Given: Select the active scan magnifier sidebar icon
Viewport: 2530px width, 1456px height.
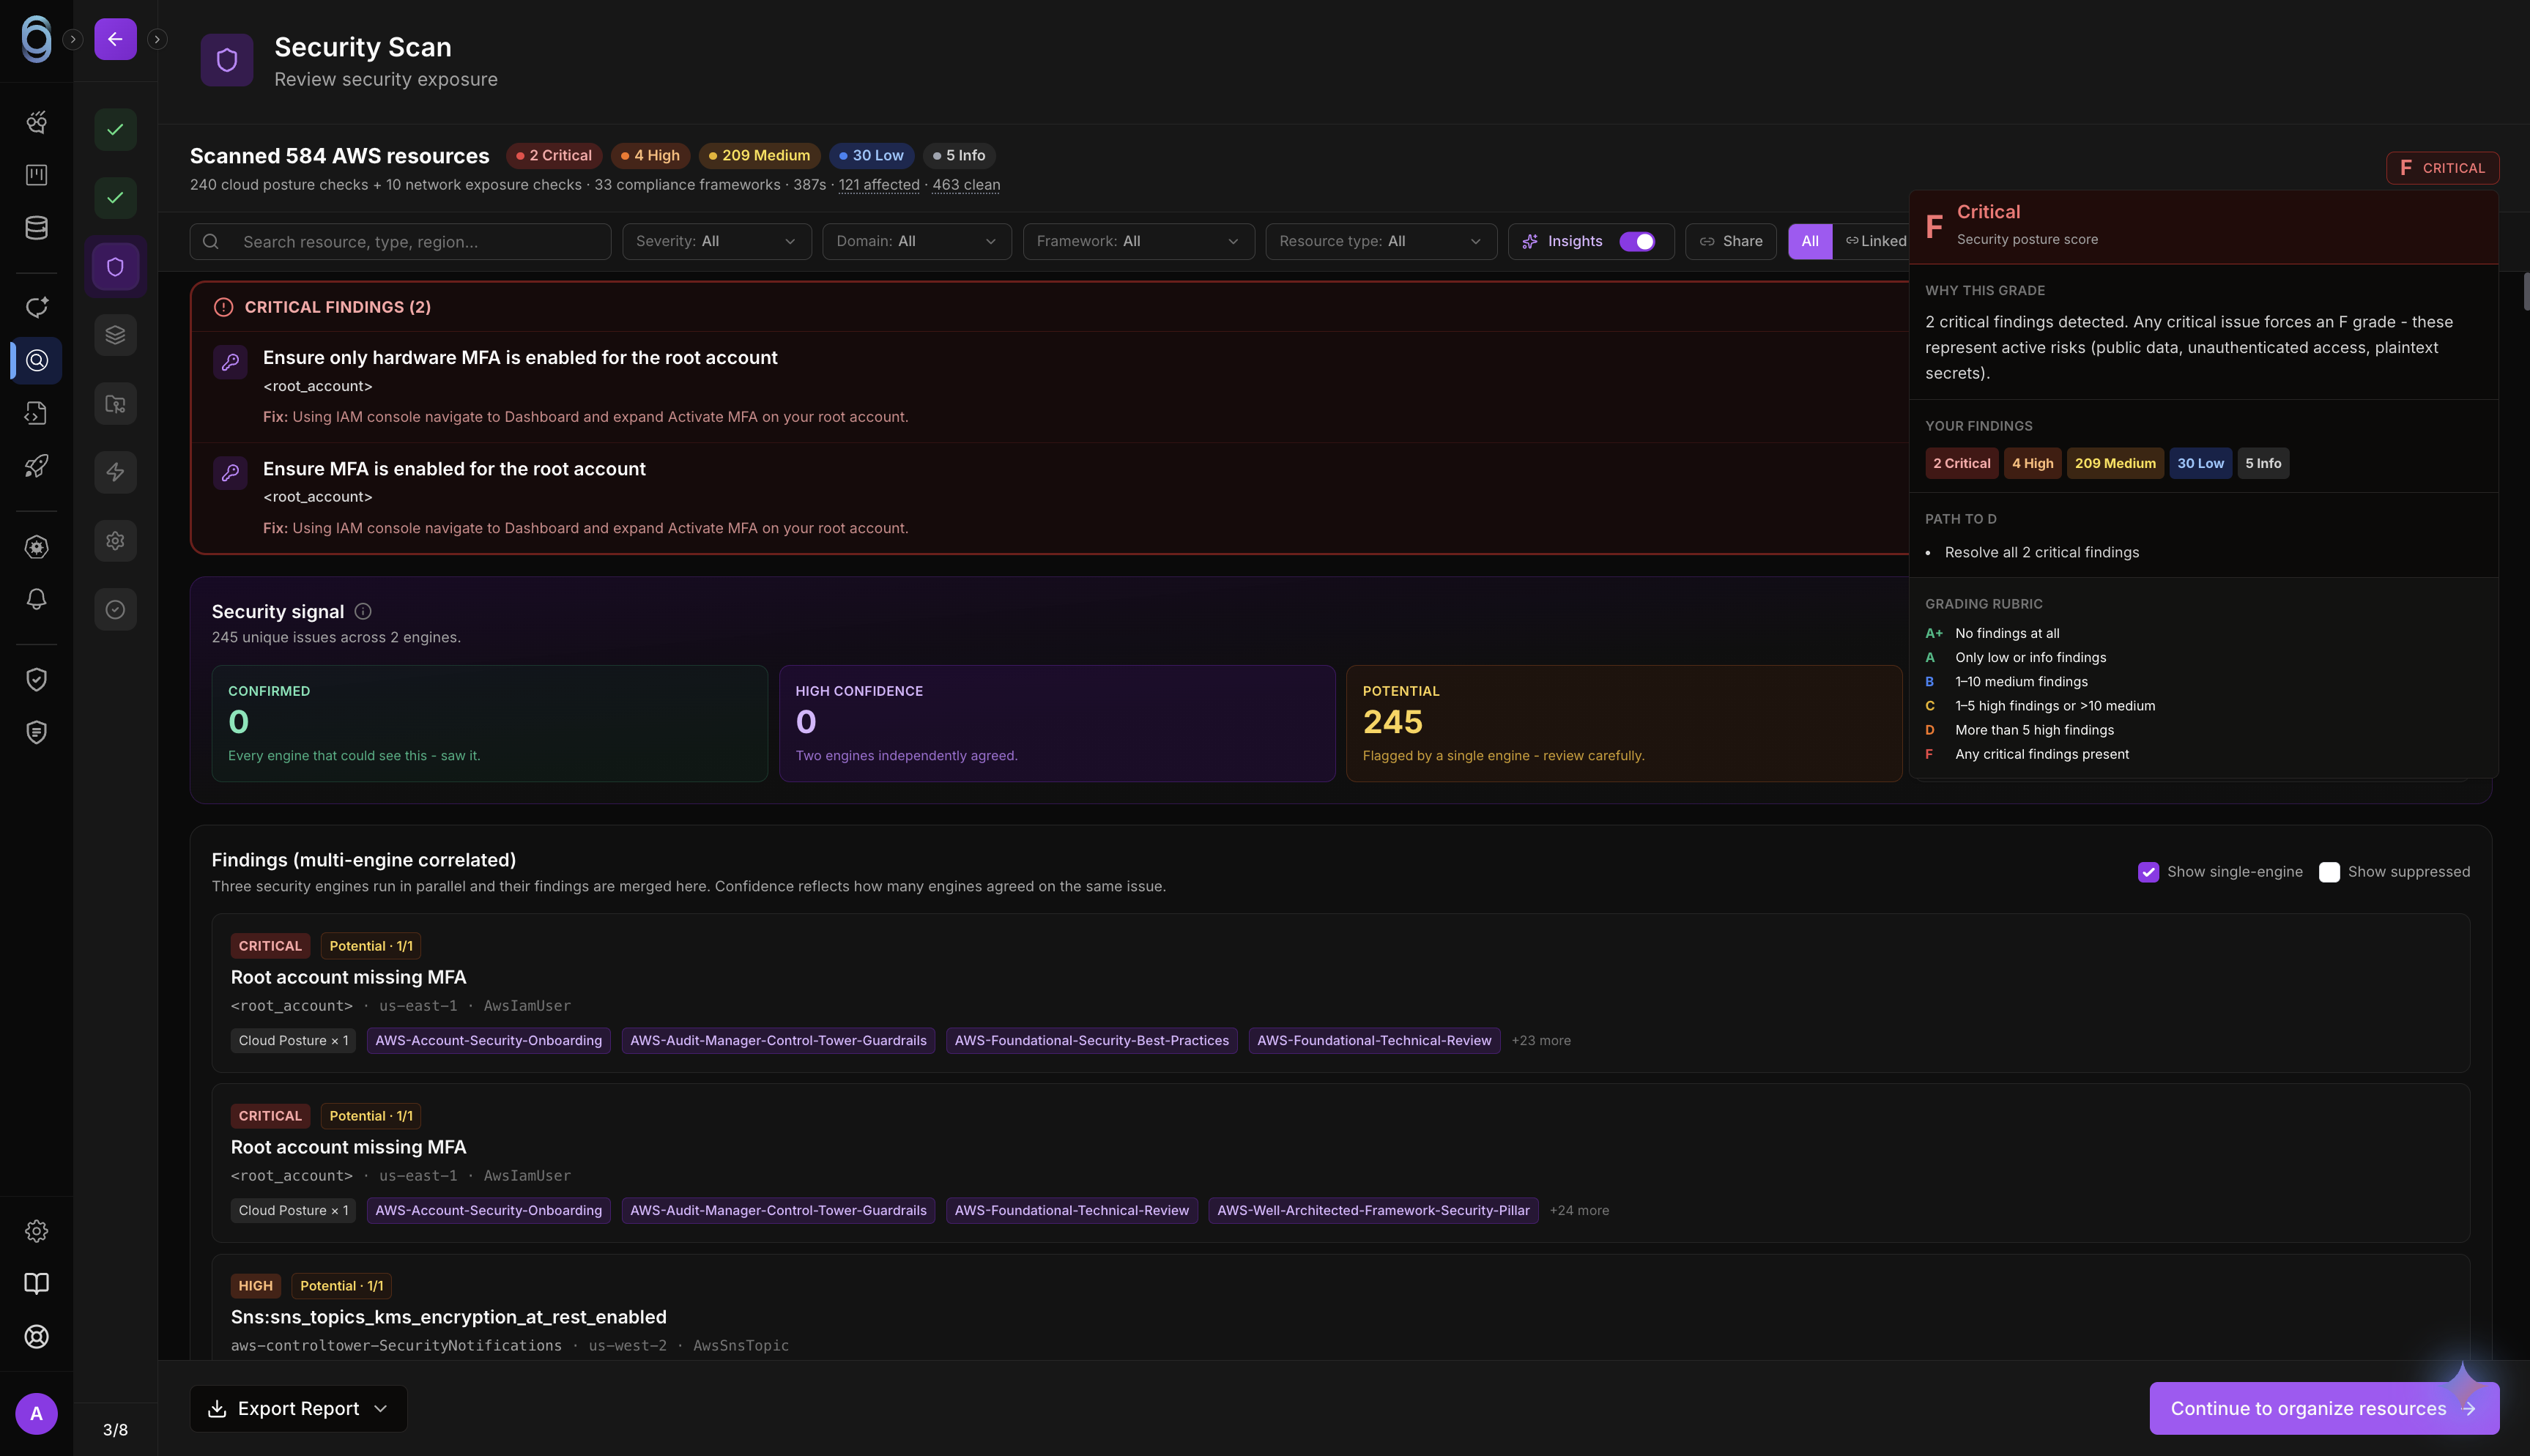Looking at the screenshot, I should [36, 360].
